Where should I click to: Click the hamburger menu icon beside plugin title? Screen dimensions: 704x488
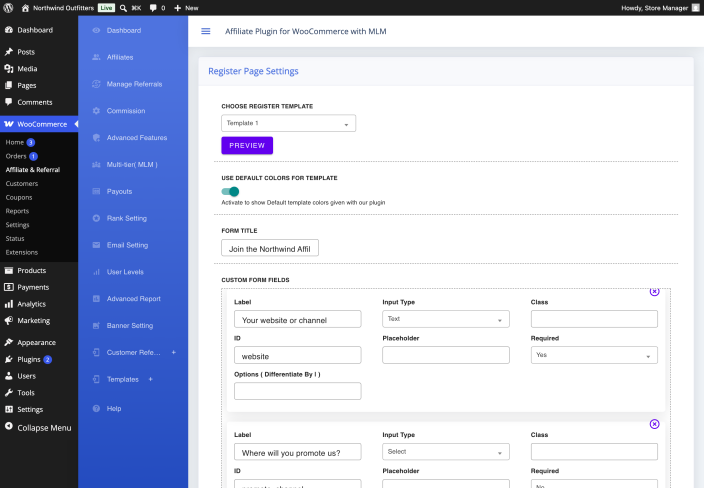pos(206,31)
